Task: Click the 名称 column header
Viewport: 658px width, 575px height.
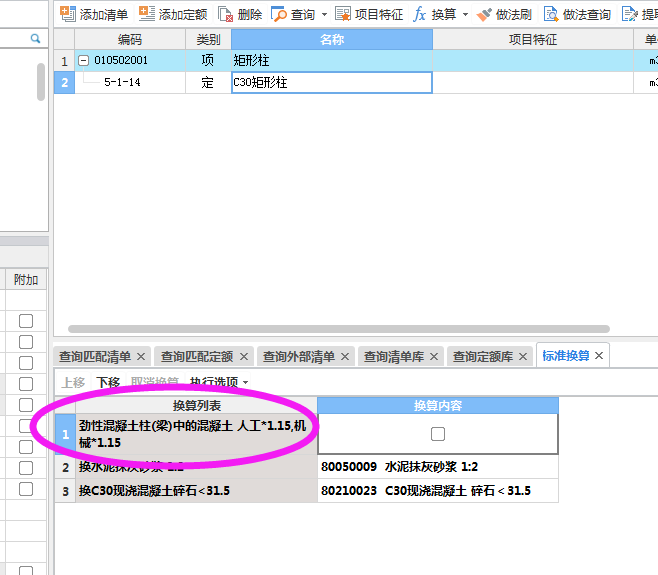Action: tap(332, 39)
